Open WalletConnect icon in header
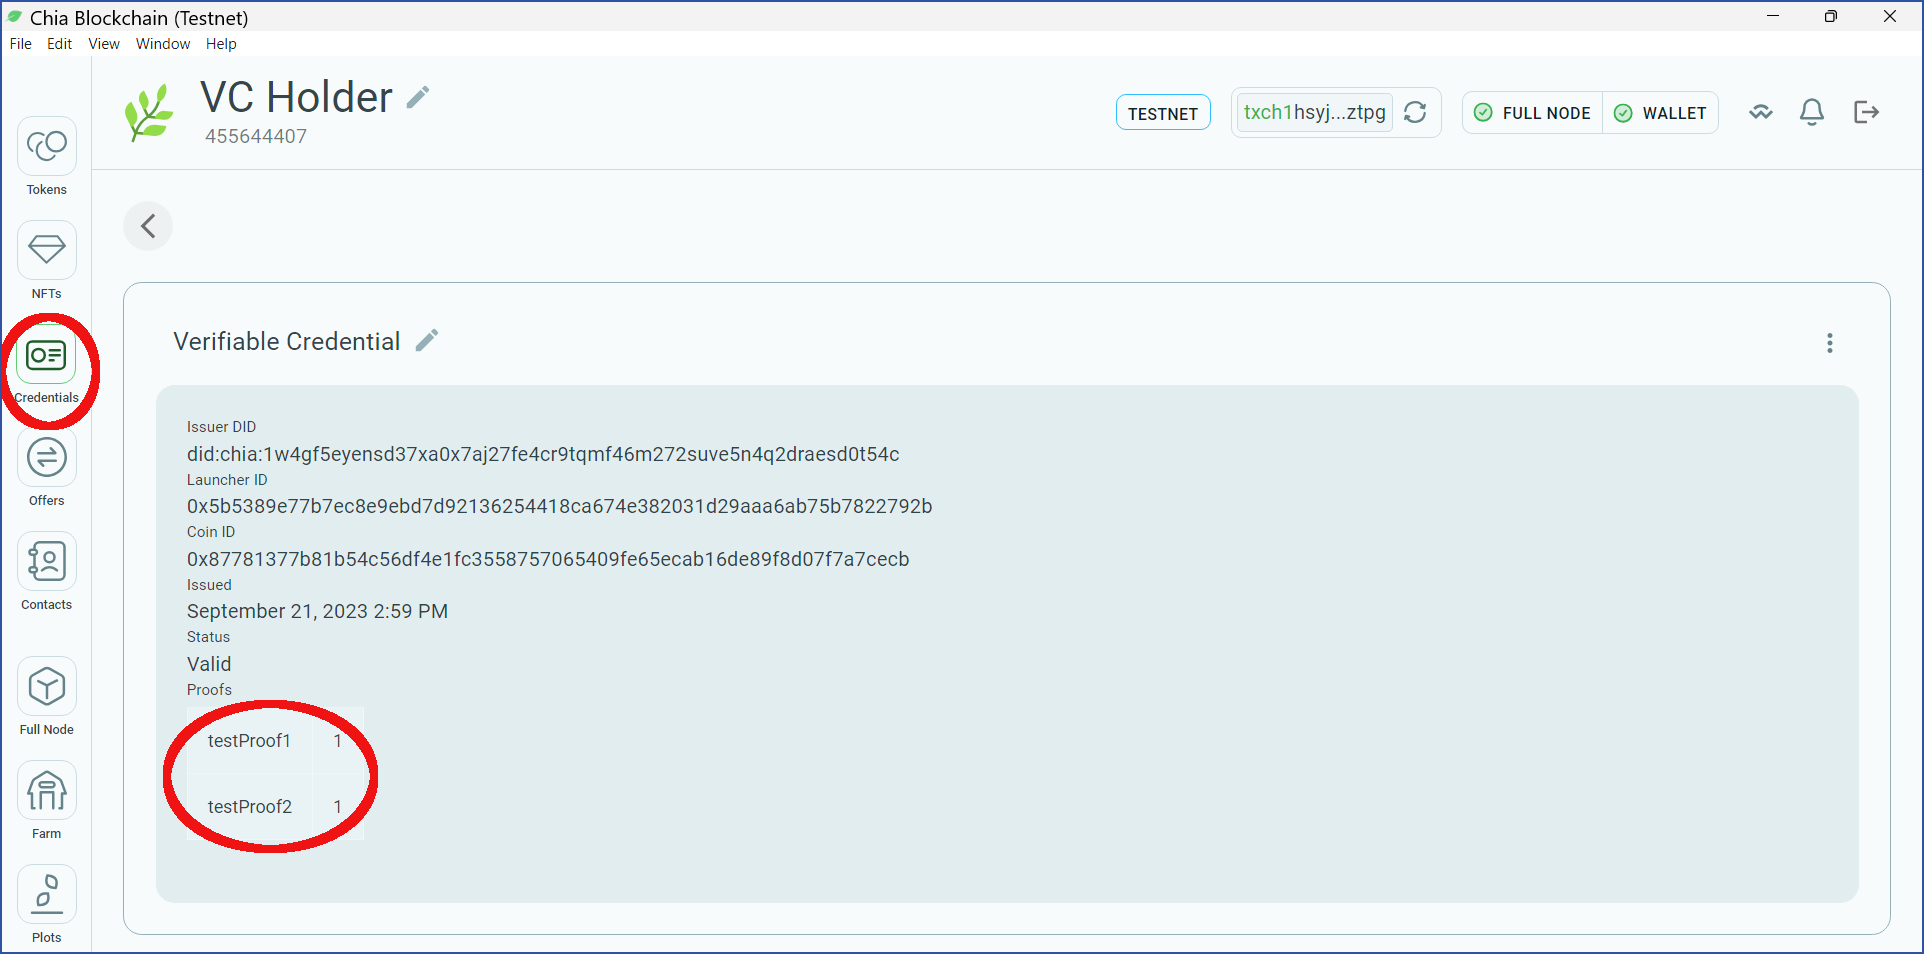 pos(1761,112)
